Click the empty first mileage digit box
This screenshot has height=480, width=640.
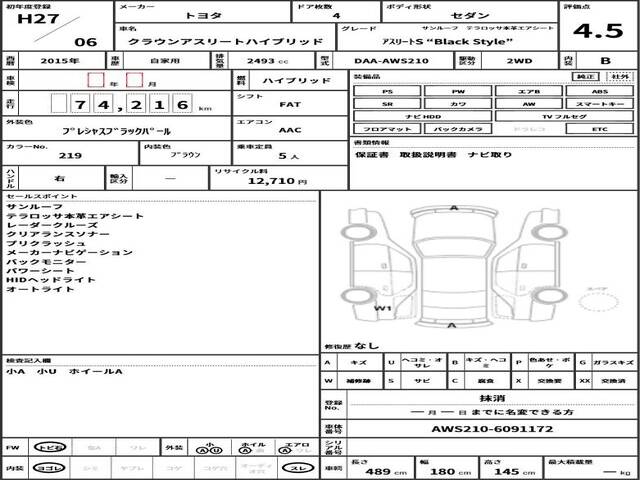click(59, 103)
